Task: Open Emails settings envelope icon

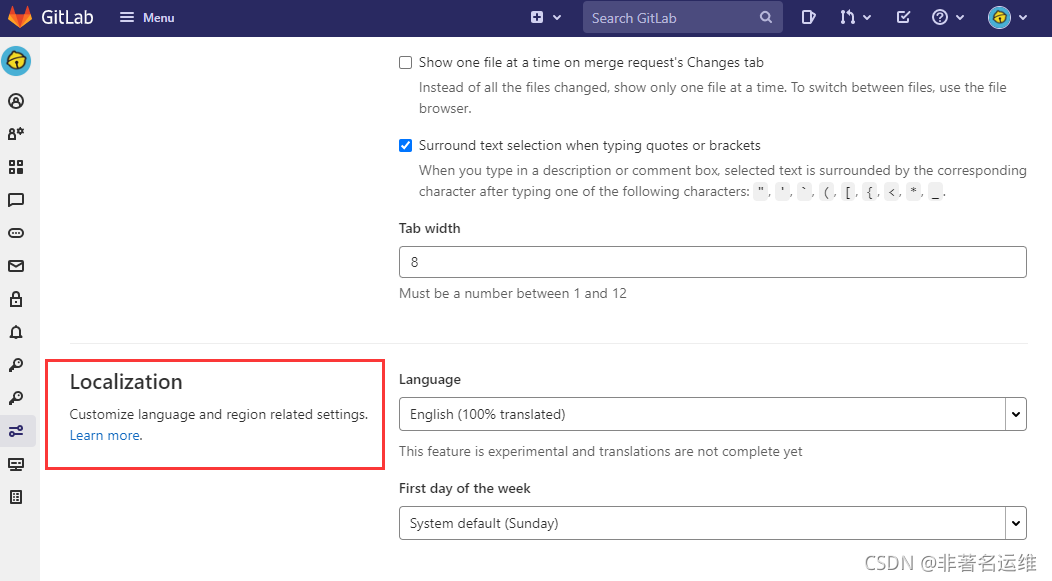Action: point(16,266)
